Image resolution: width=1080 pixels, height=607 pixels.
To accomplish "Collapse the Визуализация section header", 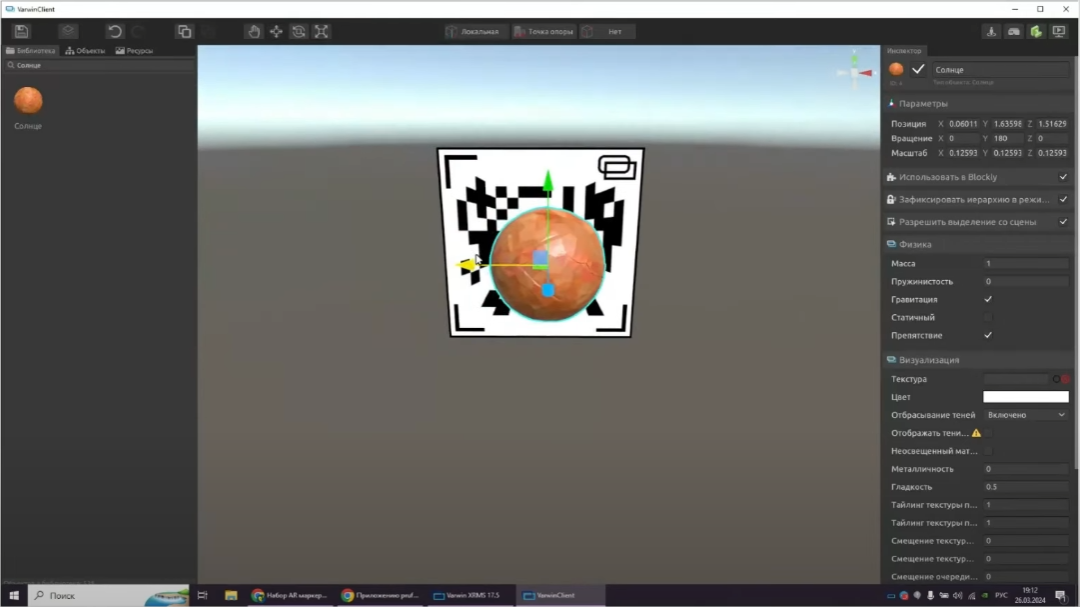I will [928, 360].
